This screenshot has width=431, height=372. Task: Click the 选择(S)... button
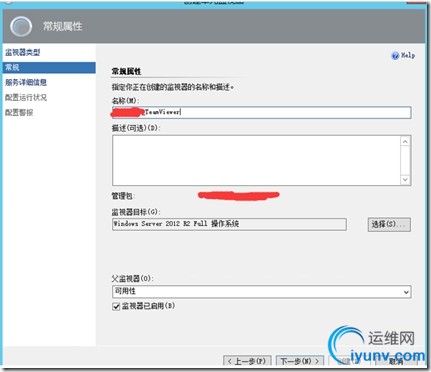pyautogui.click(x=389, y=224)
